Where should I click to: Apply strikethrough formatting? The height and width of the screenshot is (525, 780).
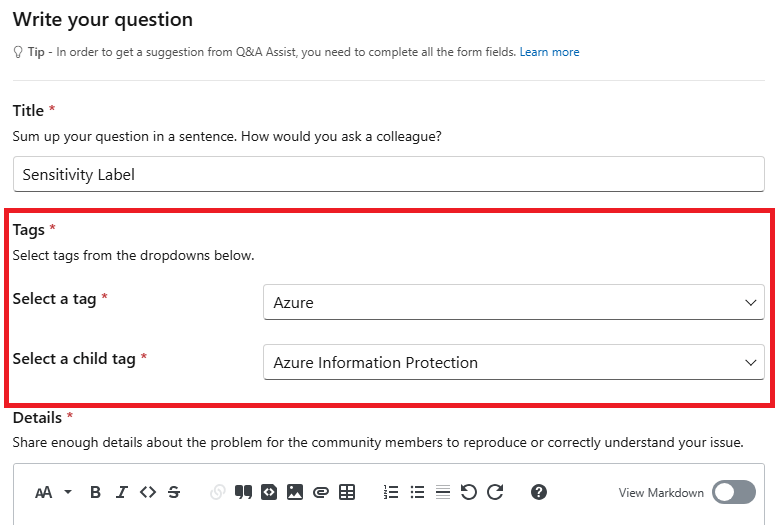click(174, 492)
